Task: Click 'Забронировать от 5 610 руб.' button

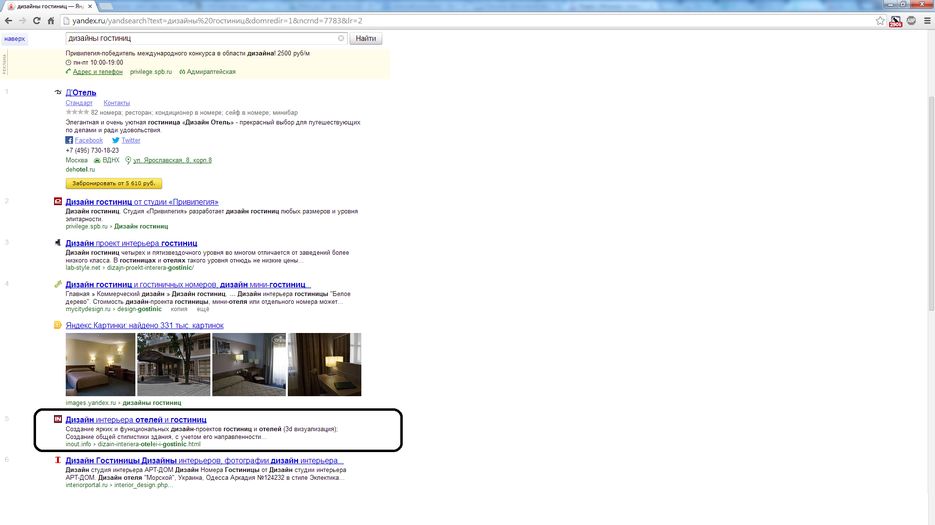Action: [113, 183]
